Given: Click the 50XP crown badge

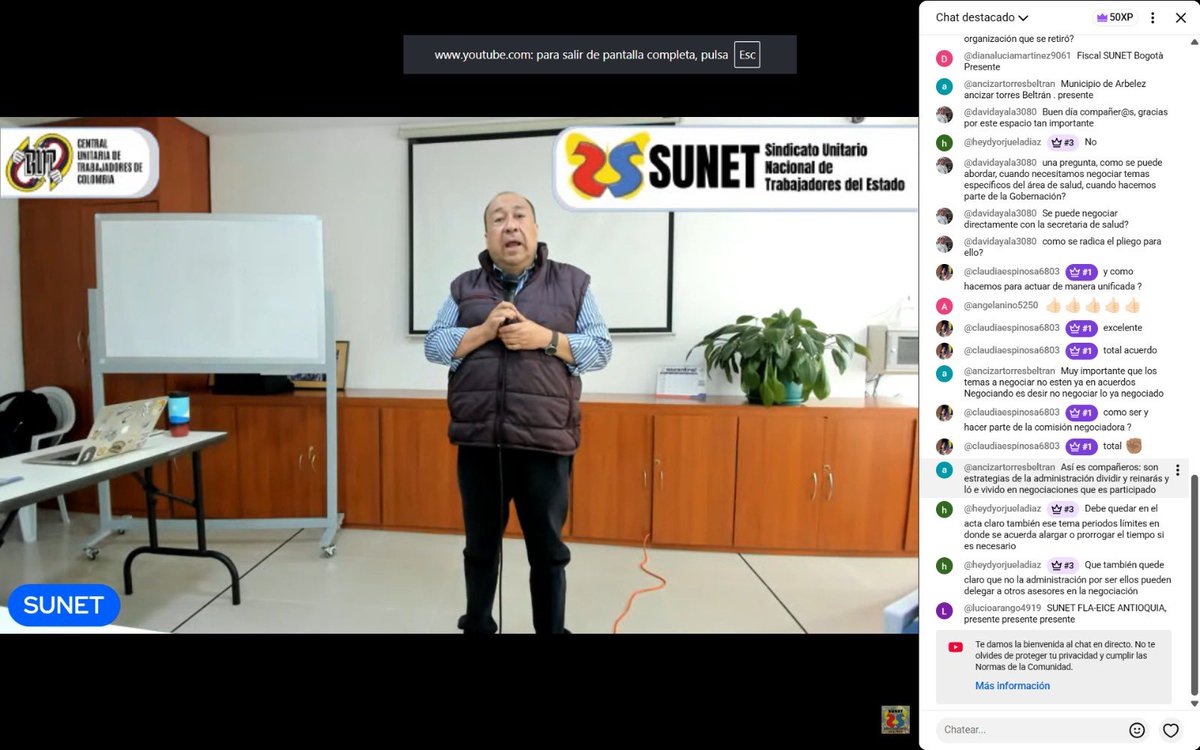Looking at the screenshot, I should tap(1115, 17).
